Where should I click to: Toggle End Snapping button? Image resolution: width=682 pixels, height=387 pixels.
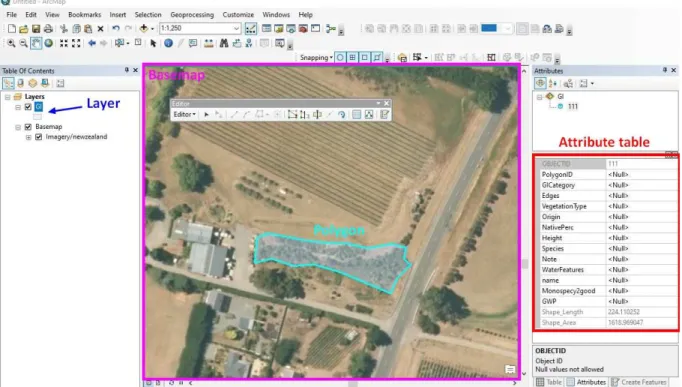[x=352, y=57]
